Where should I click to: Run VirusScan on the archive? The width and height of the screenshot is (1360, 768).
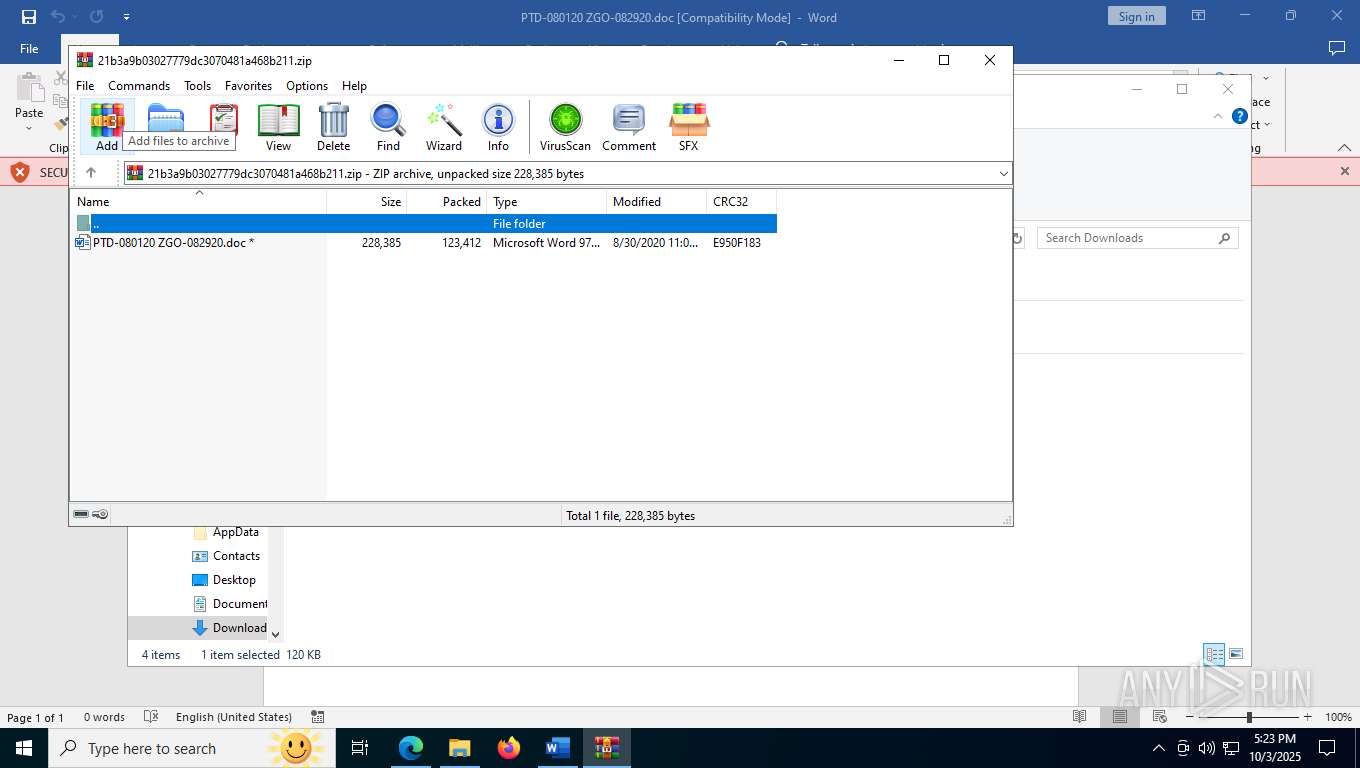pyautogui.click(x=565, y=127)
